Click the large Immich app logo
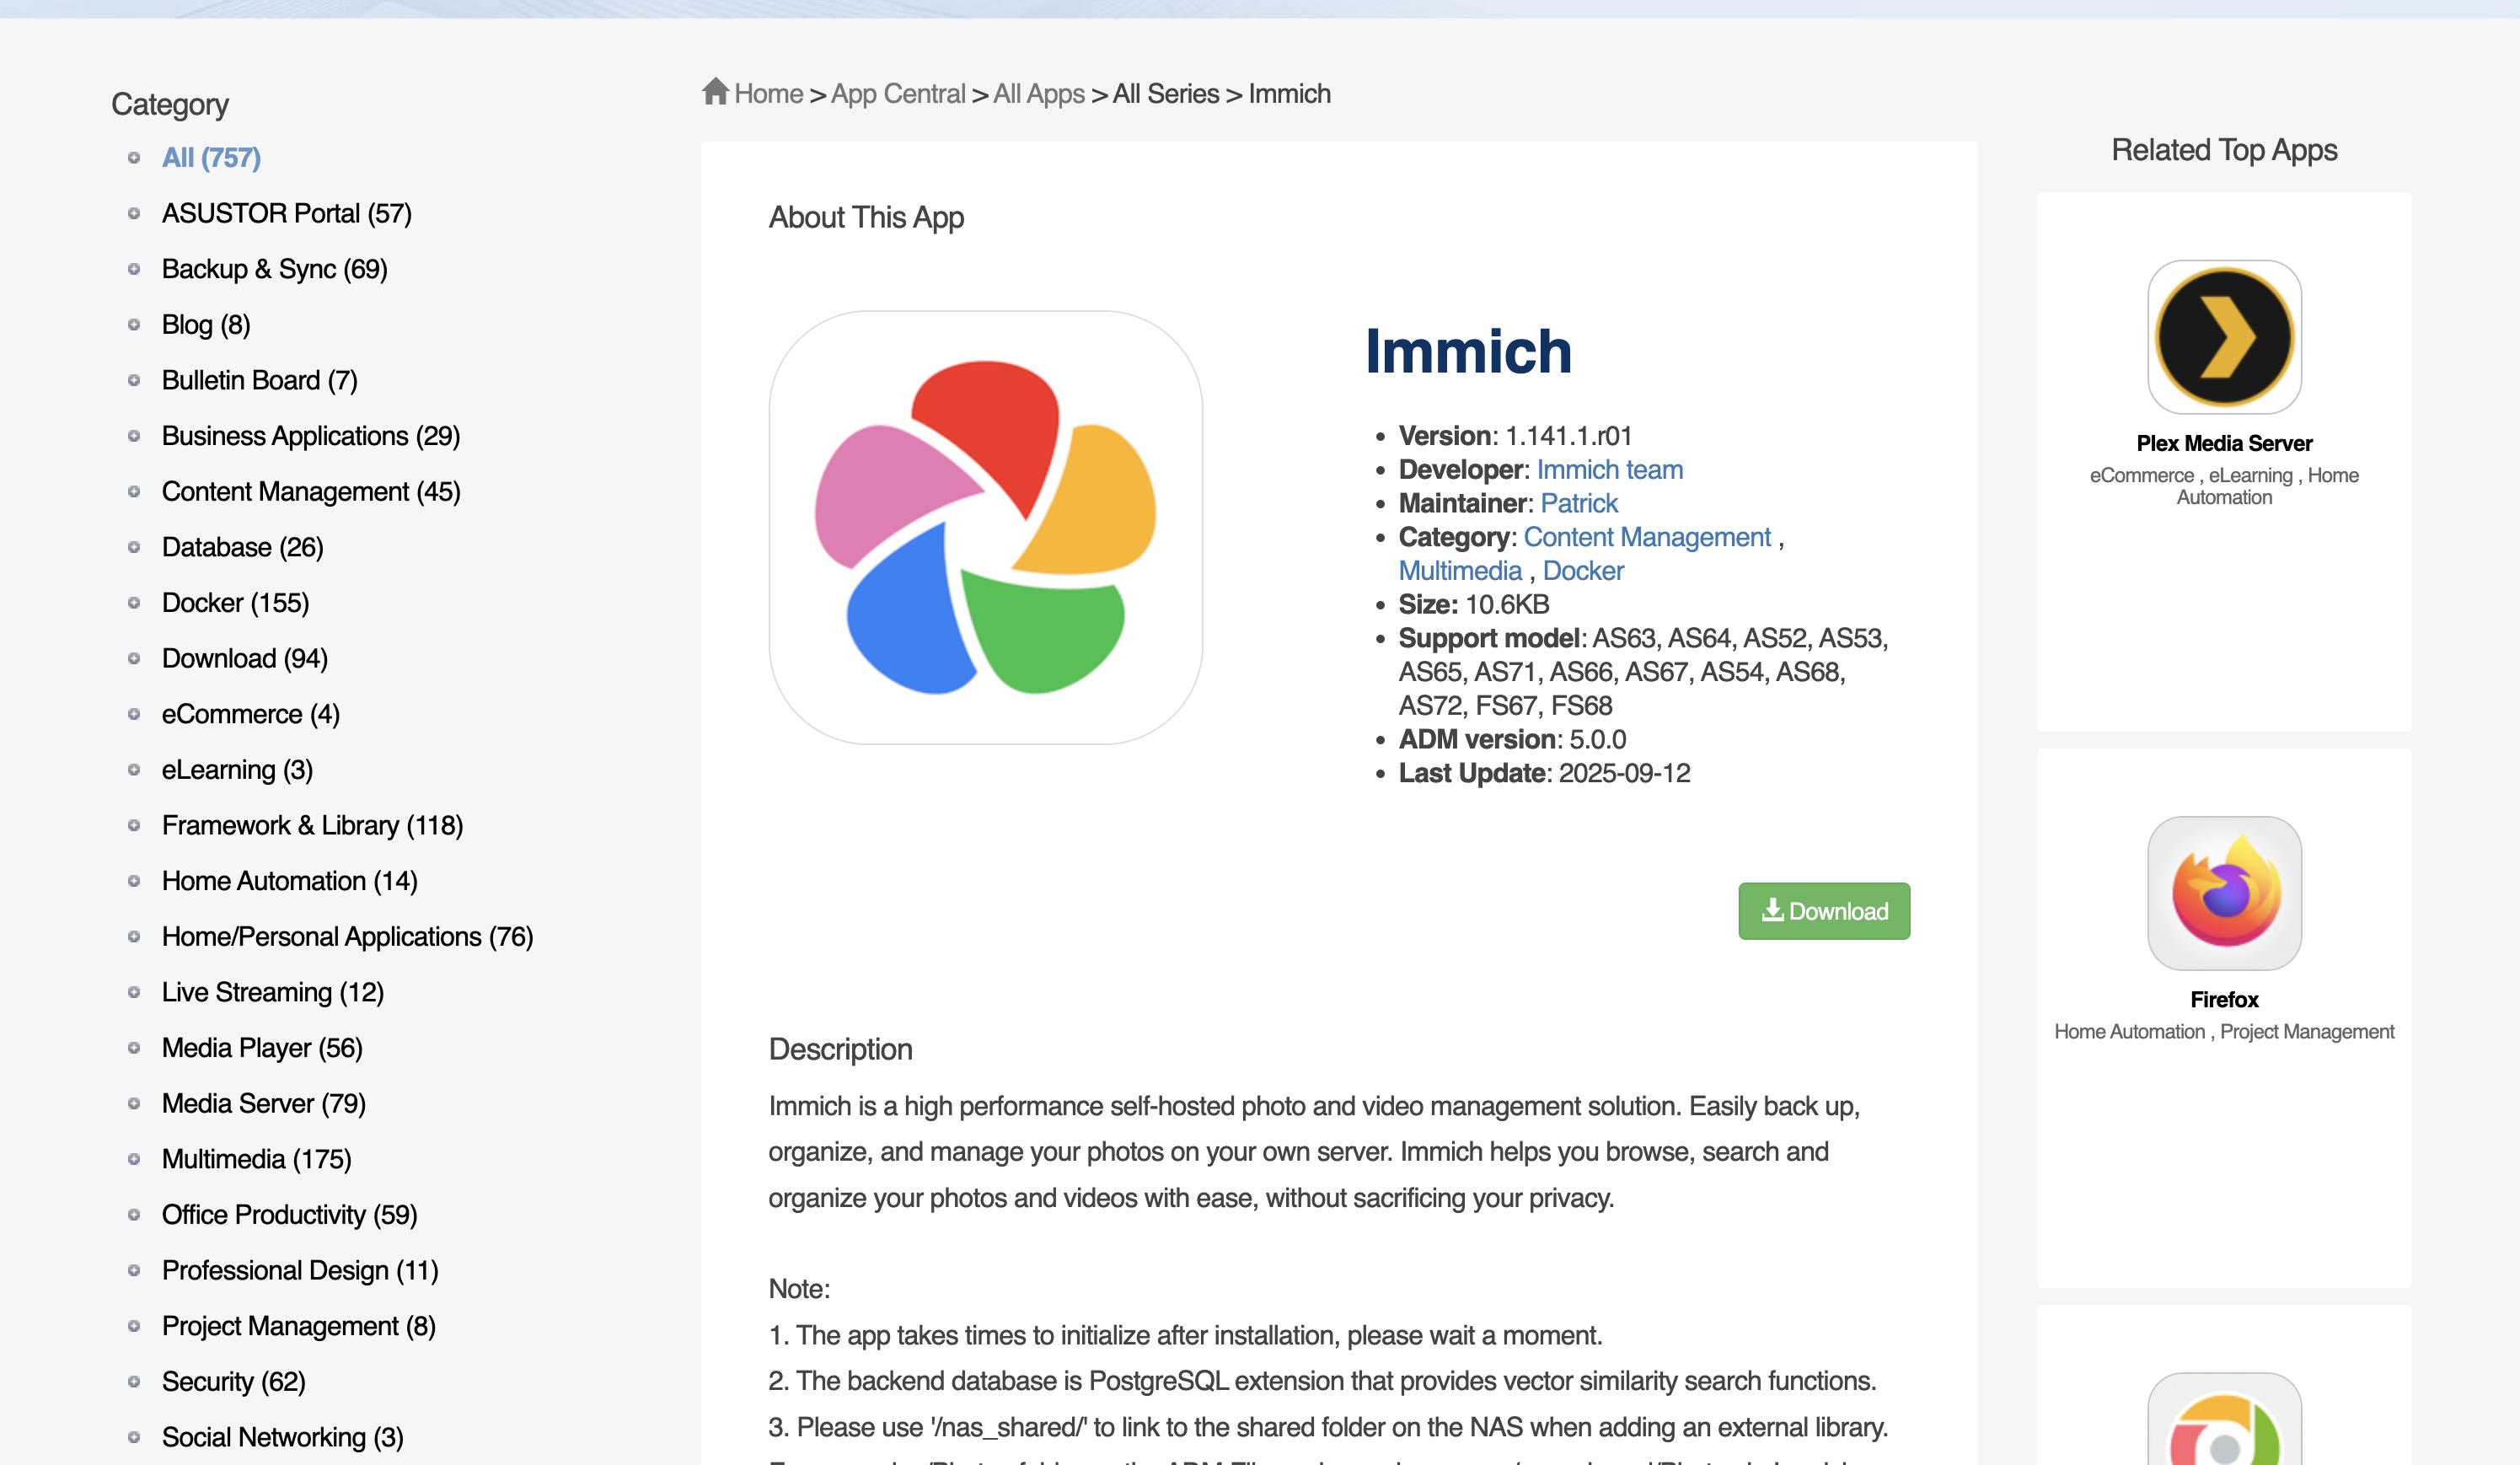Image resolution: width=2520 pixels, height=1465 pixels. (x=985, y=527)
